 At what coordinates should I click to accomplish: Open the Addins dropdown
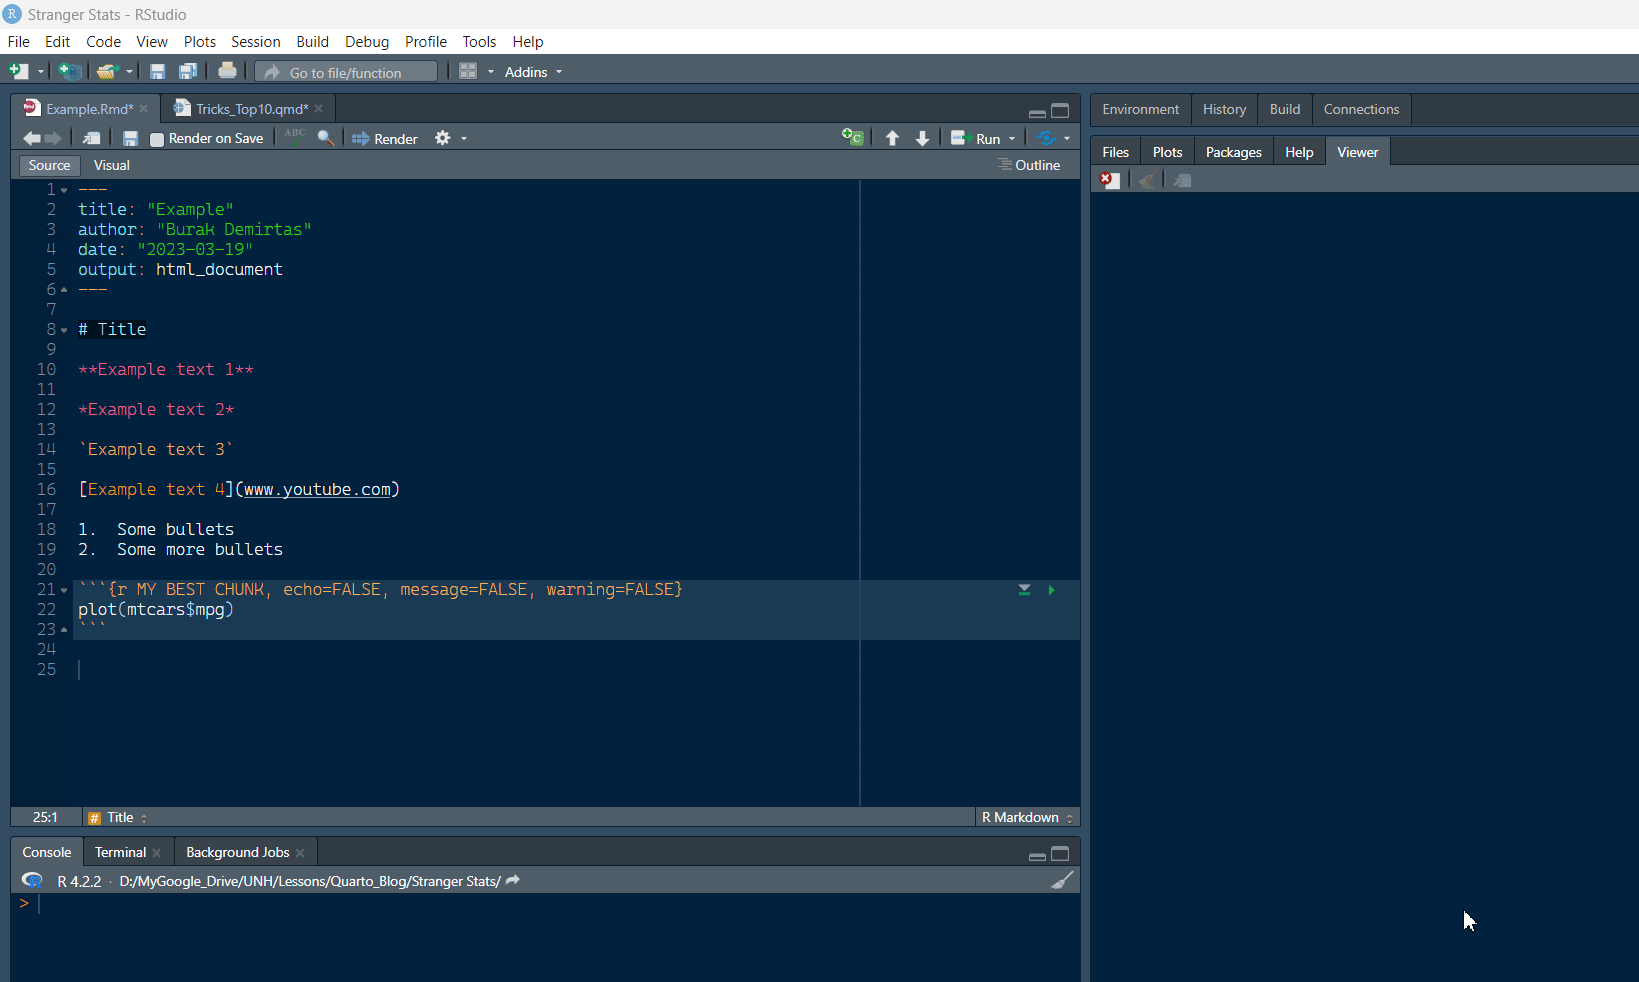point(533,72)
